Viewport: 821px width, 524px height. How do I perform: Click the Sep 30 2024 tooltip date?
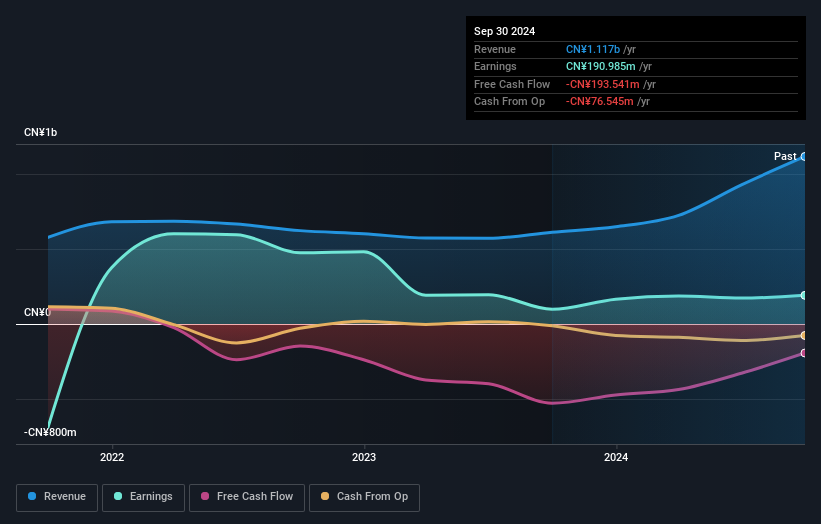coord(504,31)
